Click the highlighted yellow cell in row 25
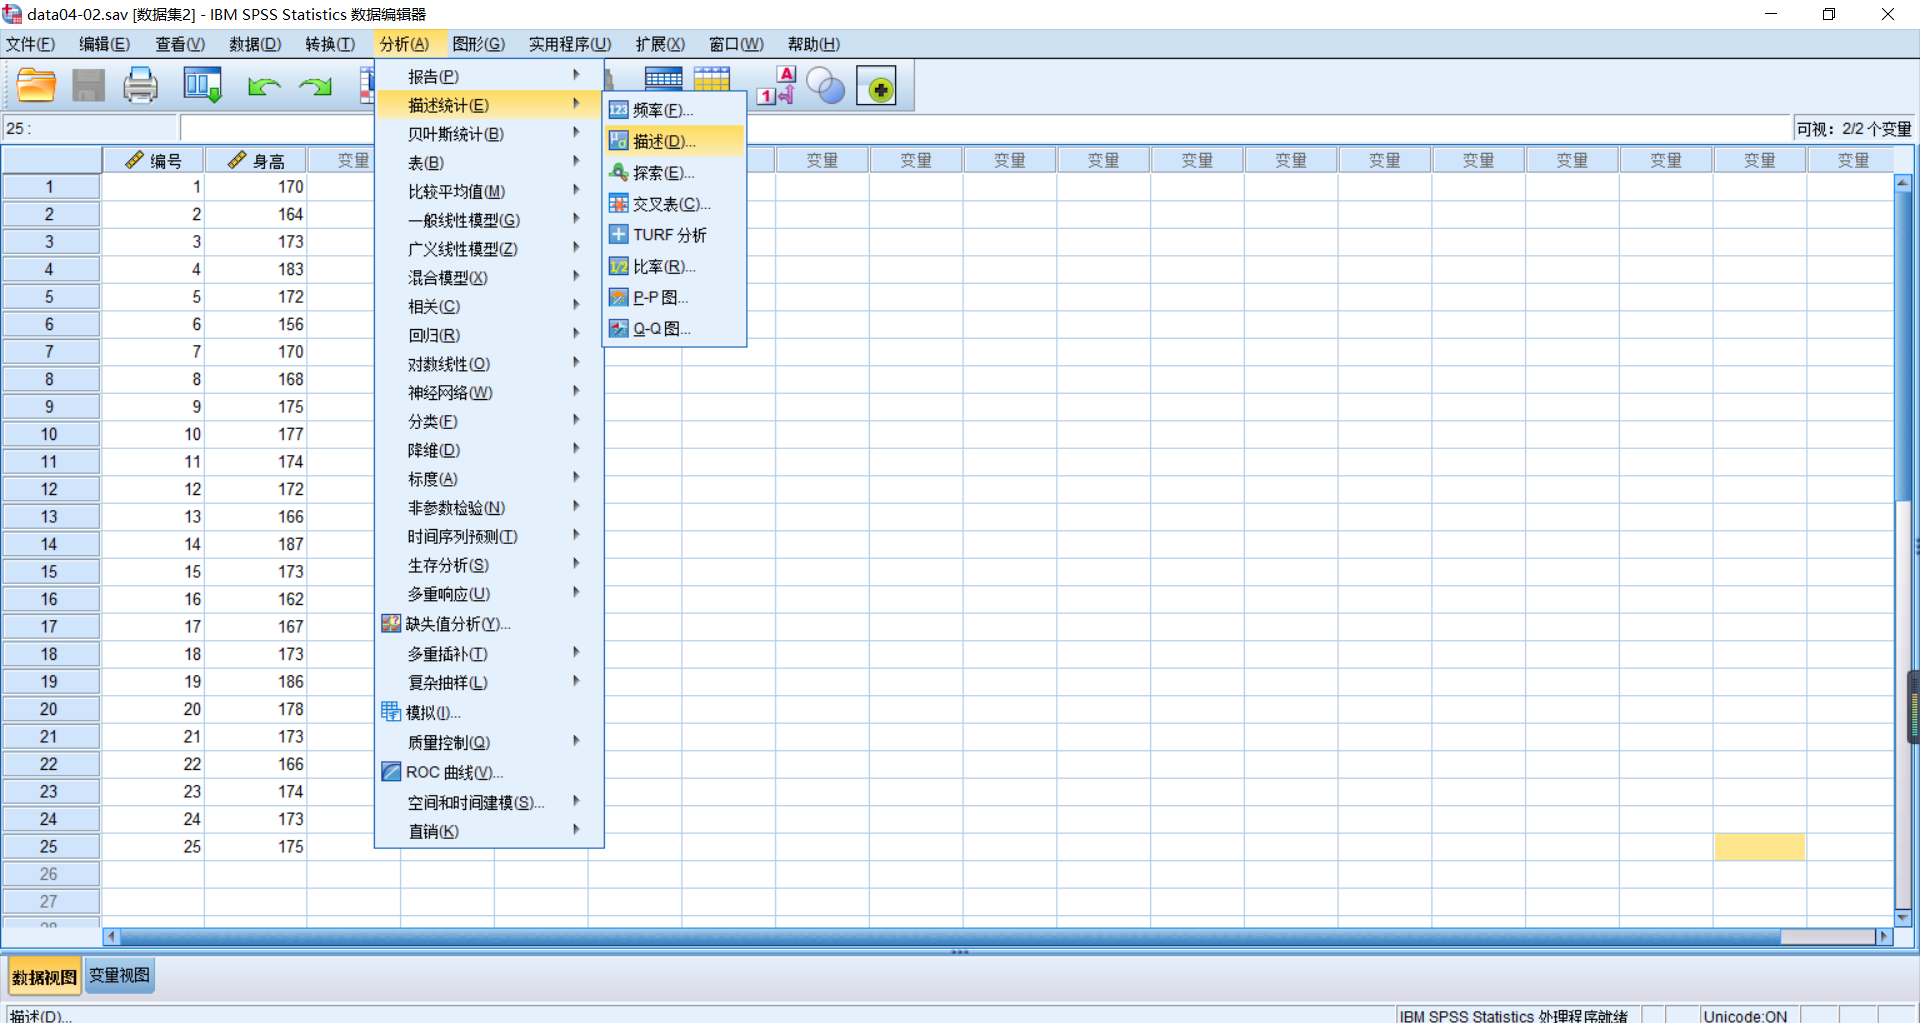Screen dimensions: 1920x1023 1760,846
